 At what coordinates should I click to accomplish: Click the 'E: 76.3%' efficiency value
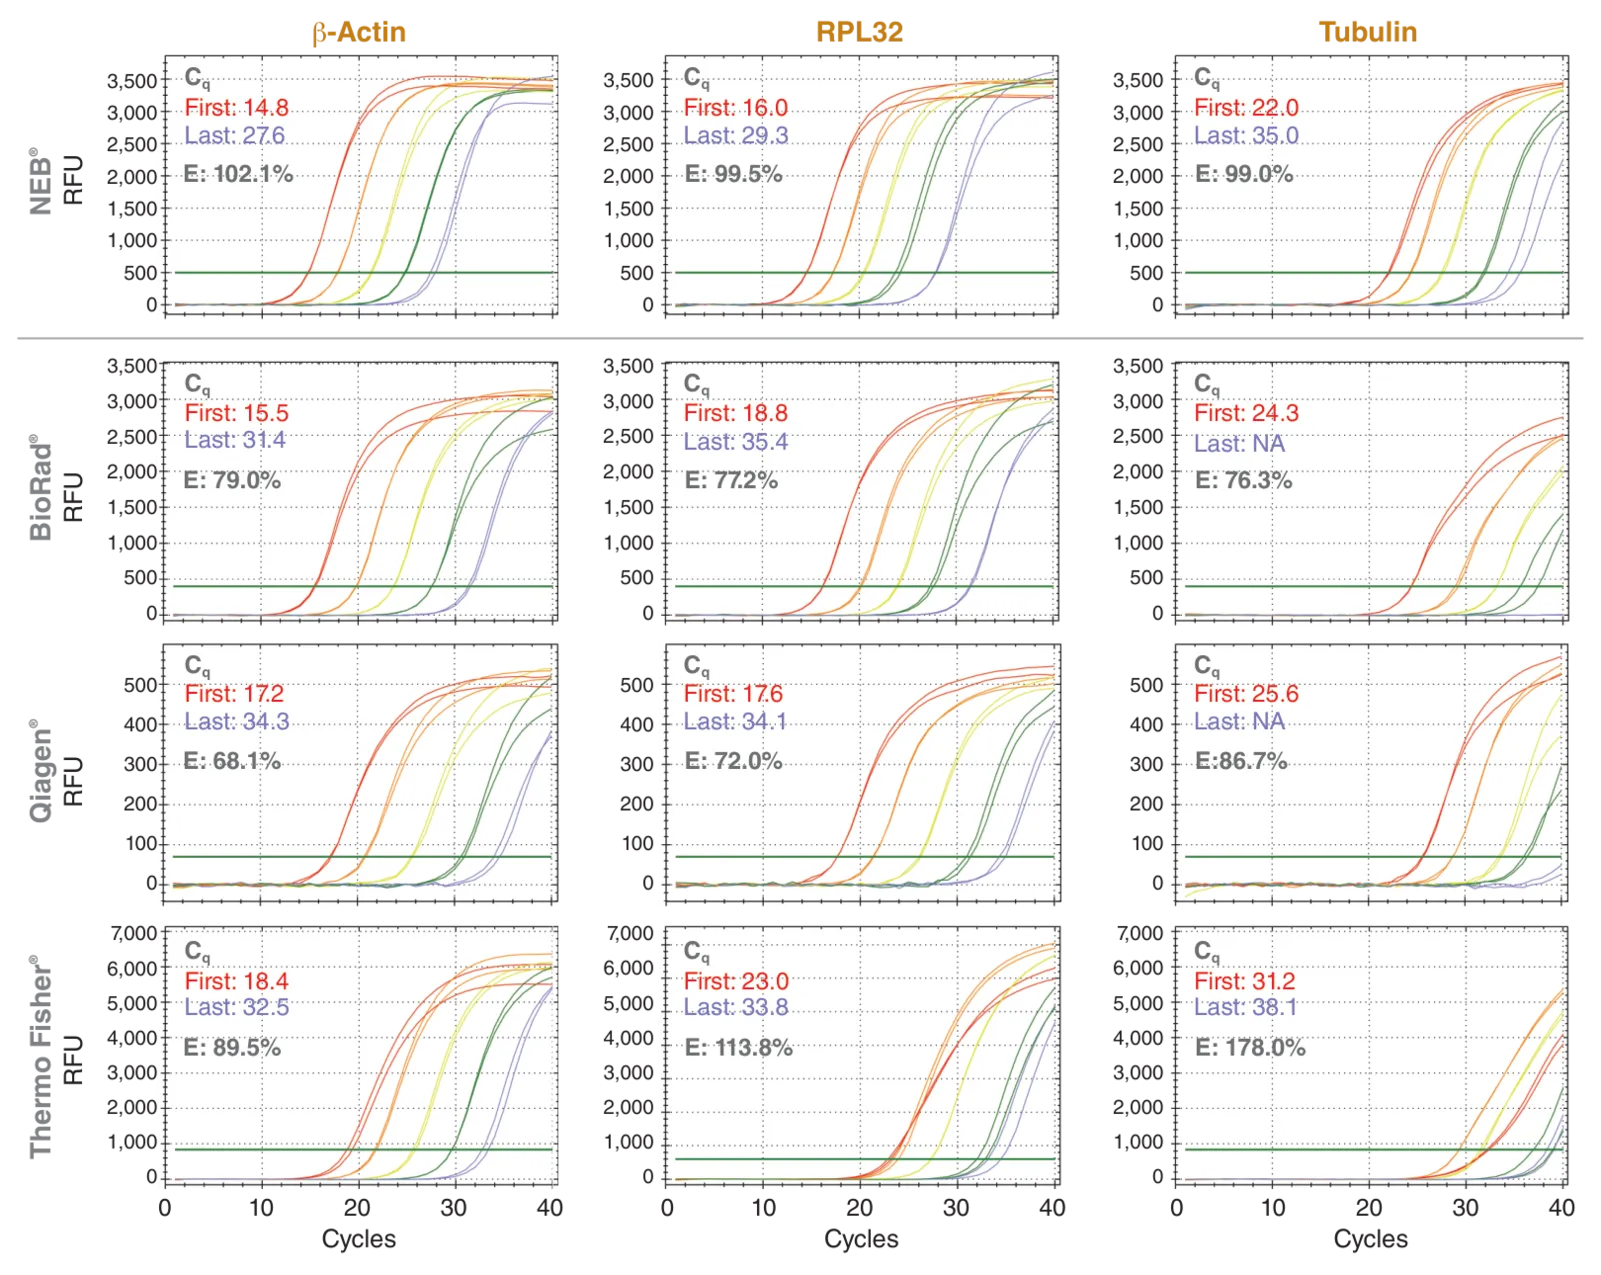point(1244,480)
